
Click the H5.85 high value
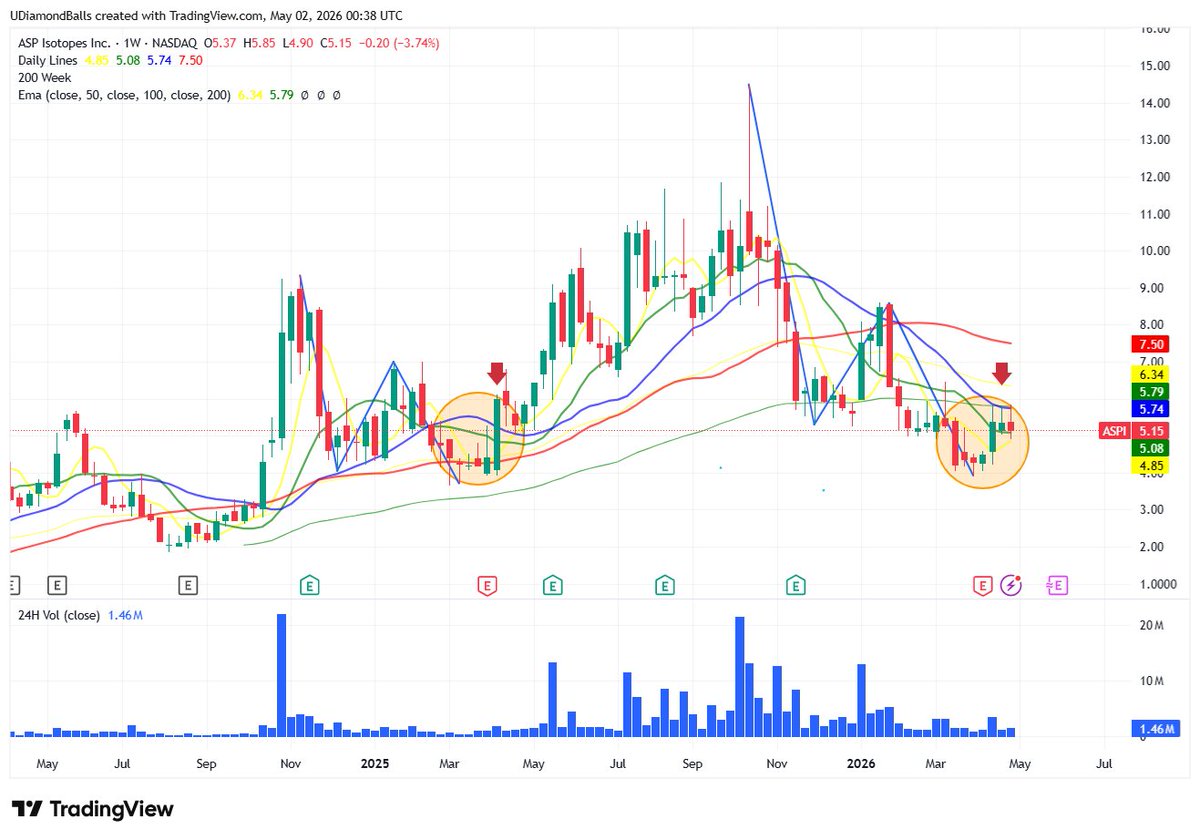coord(261,44)
